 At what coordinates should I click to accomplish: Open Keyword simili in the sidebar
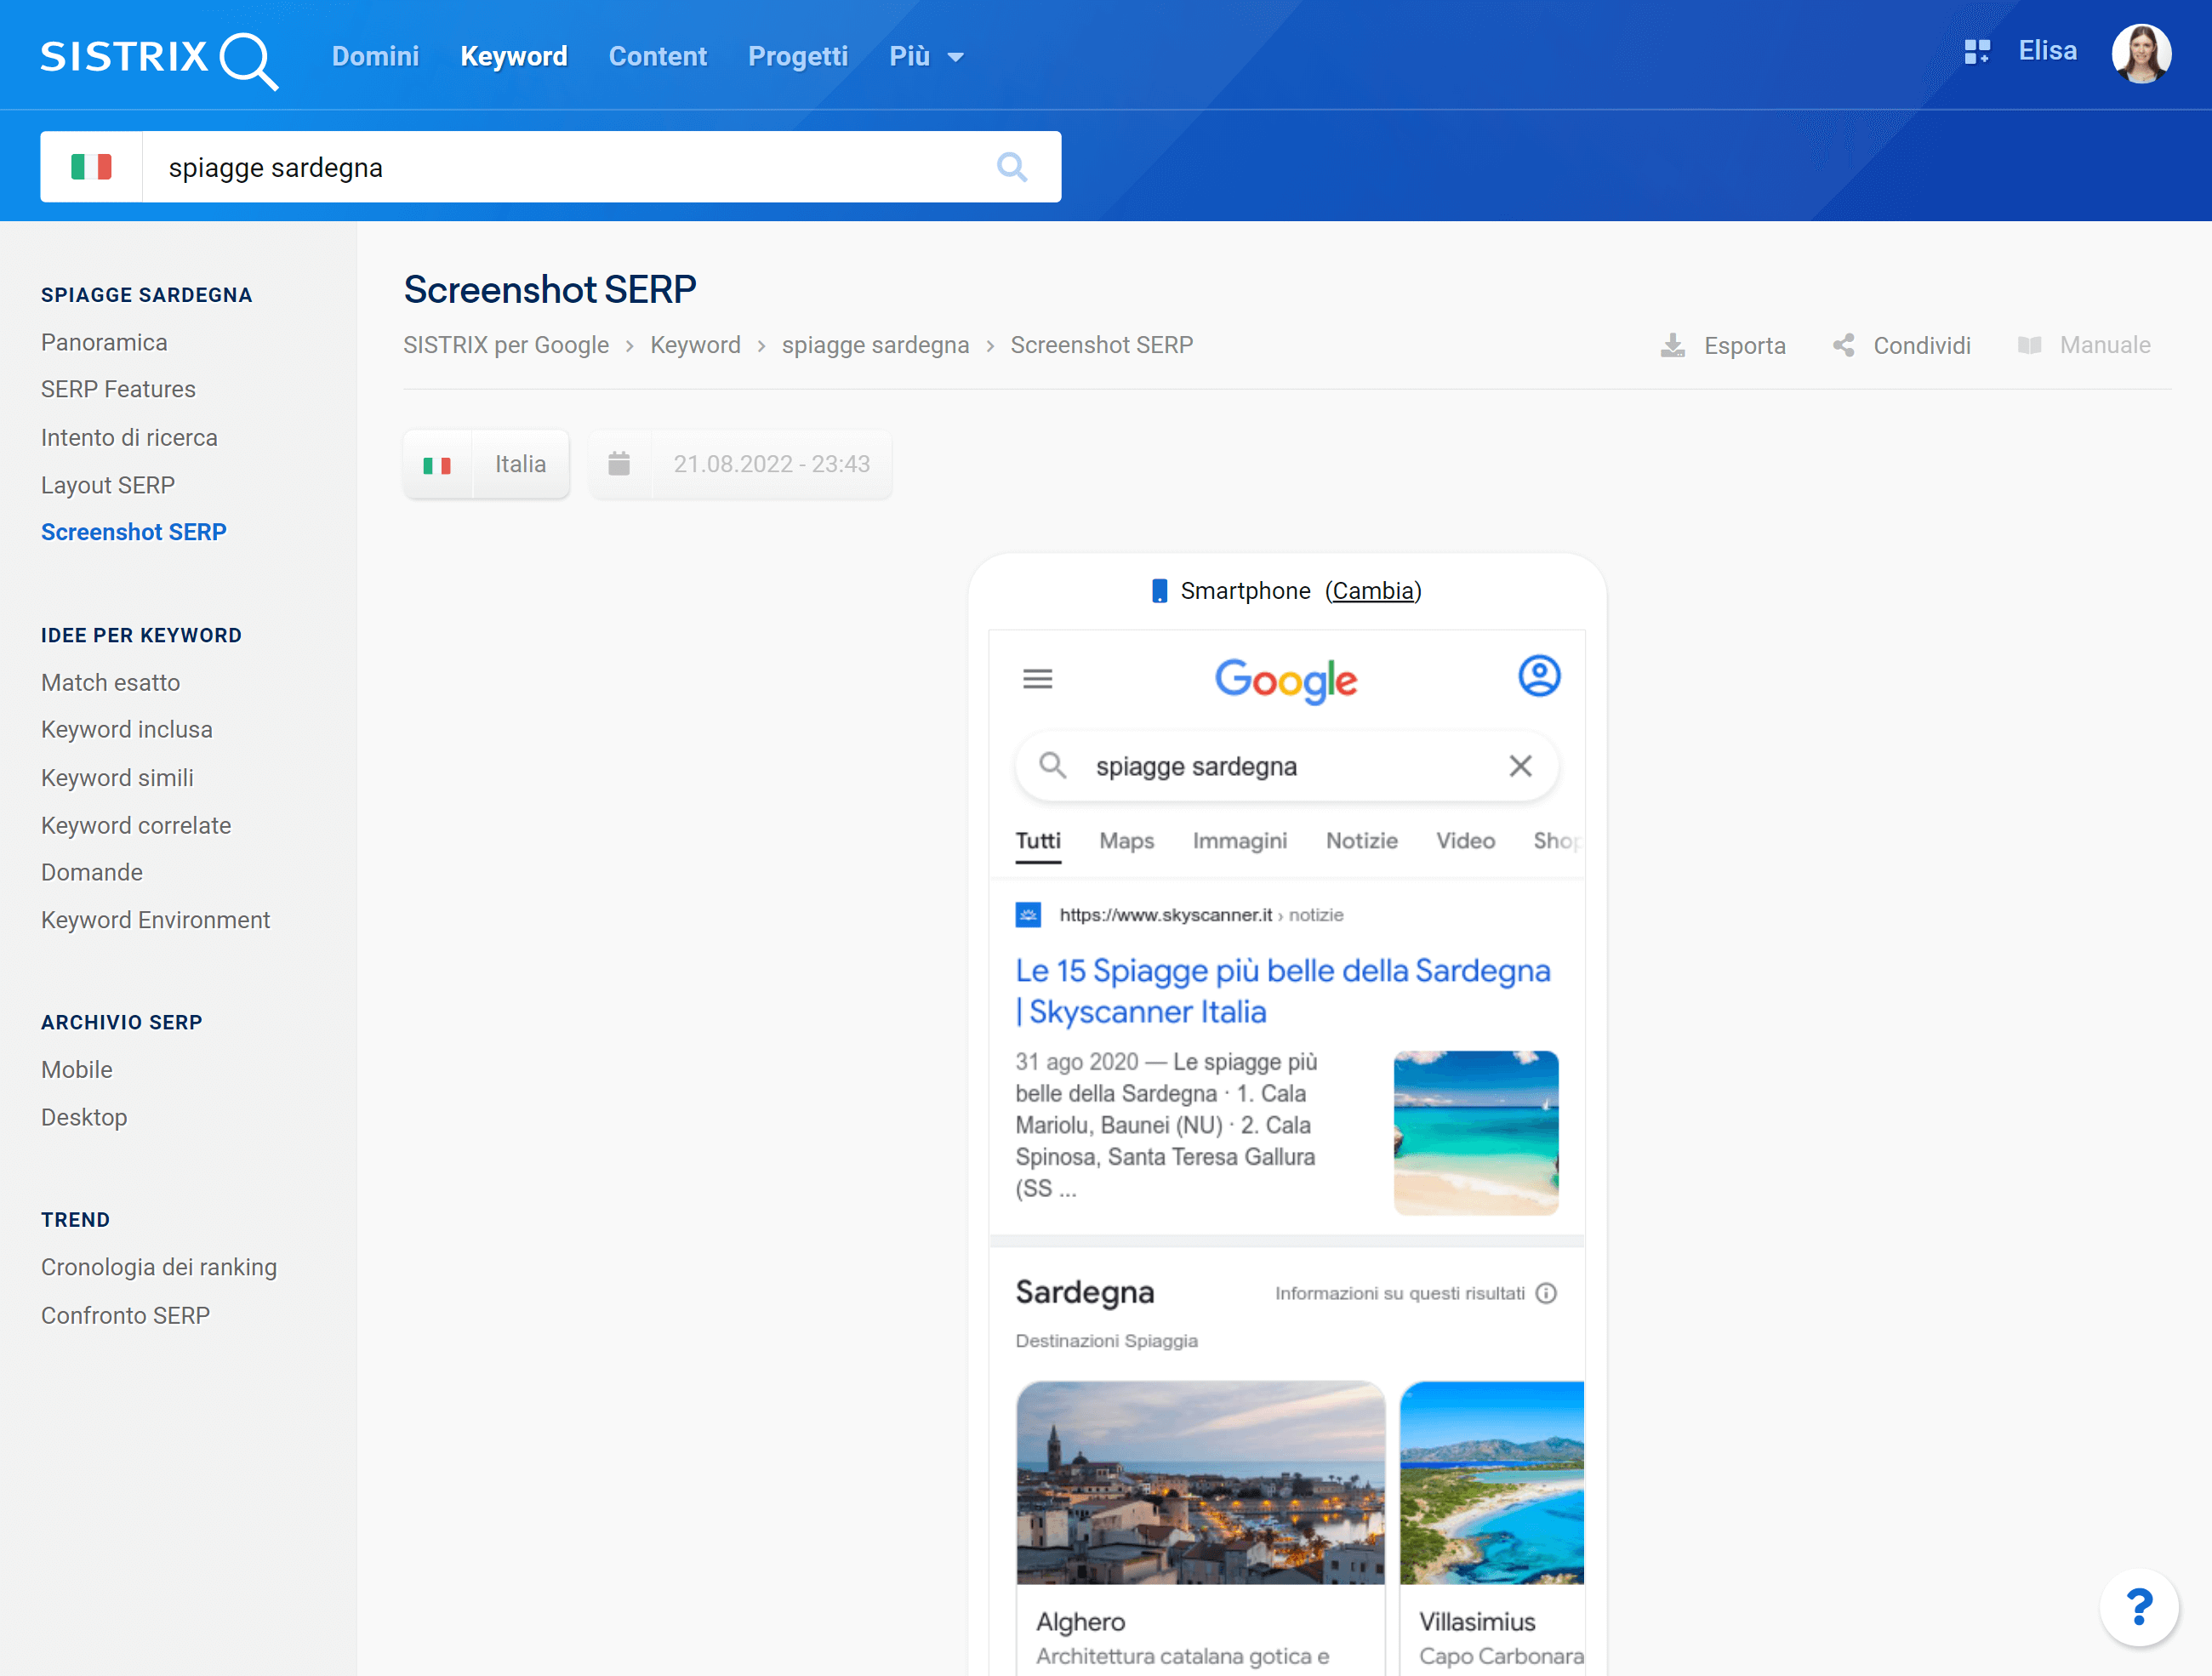tap(117, 778)
